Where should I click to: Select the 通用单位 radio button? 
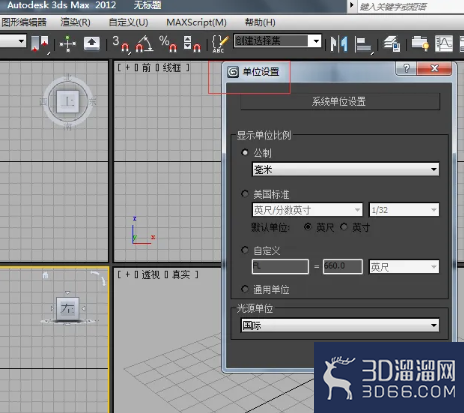(x=245, y=289)
